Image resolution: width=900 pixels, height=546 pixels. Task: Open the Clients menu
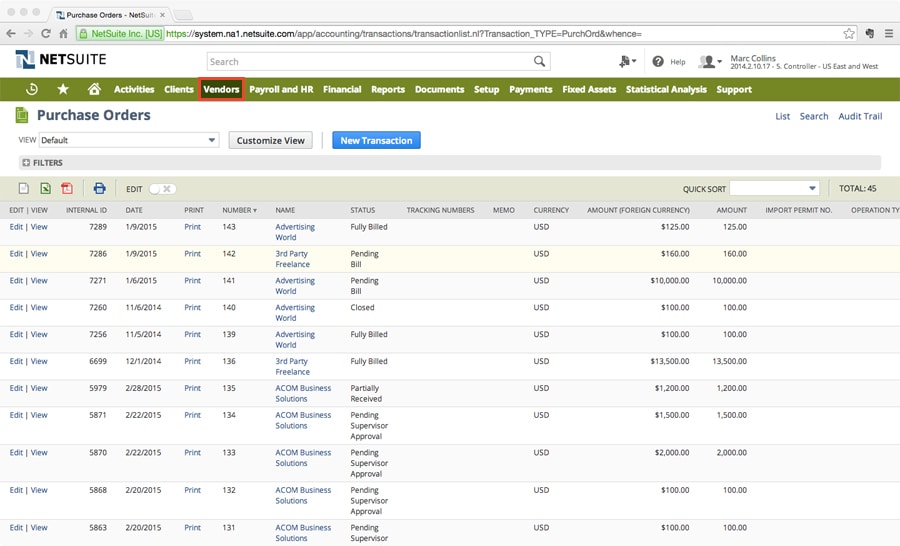179,89
